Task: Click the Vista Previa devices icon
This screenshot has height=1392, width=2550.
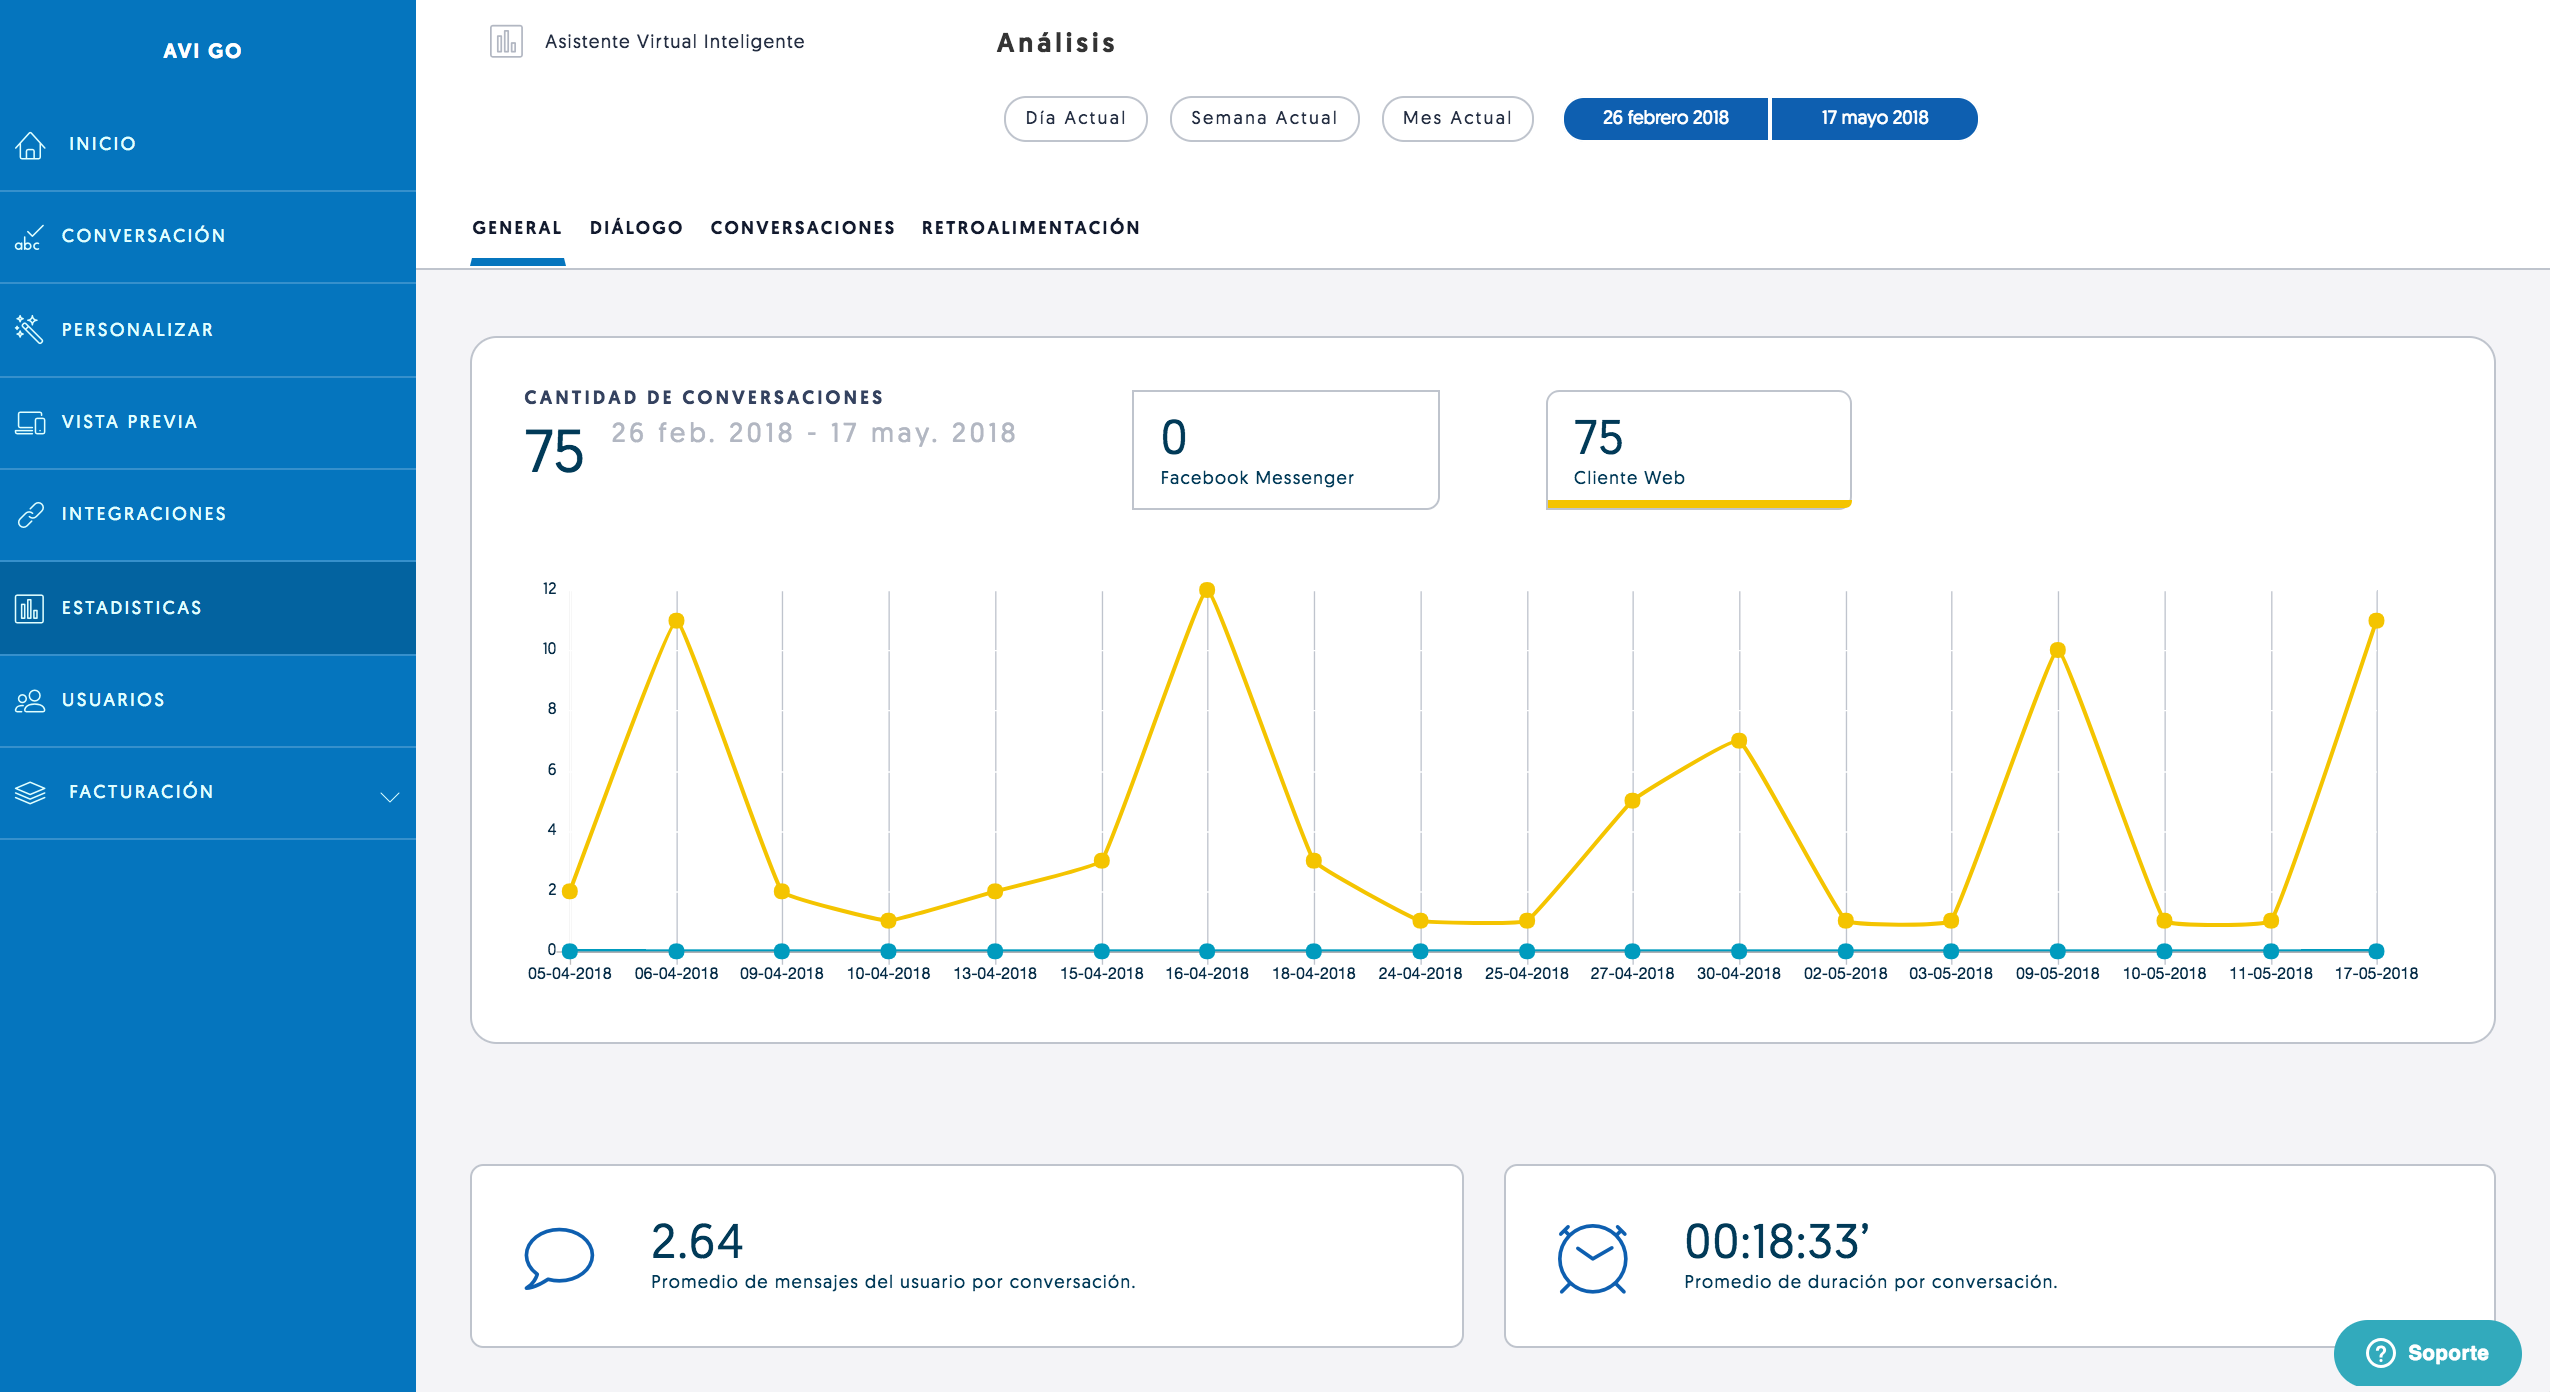Action: [x=30, y=422]
